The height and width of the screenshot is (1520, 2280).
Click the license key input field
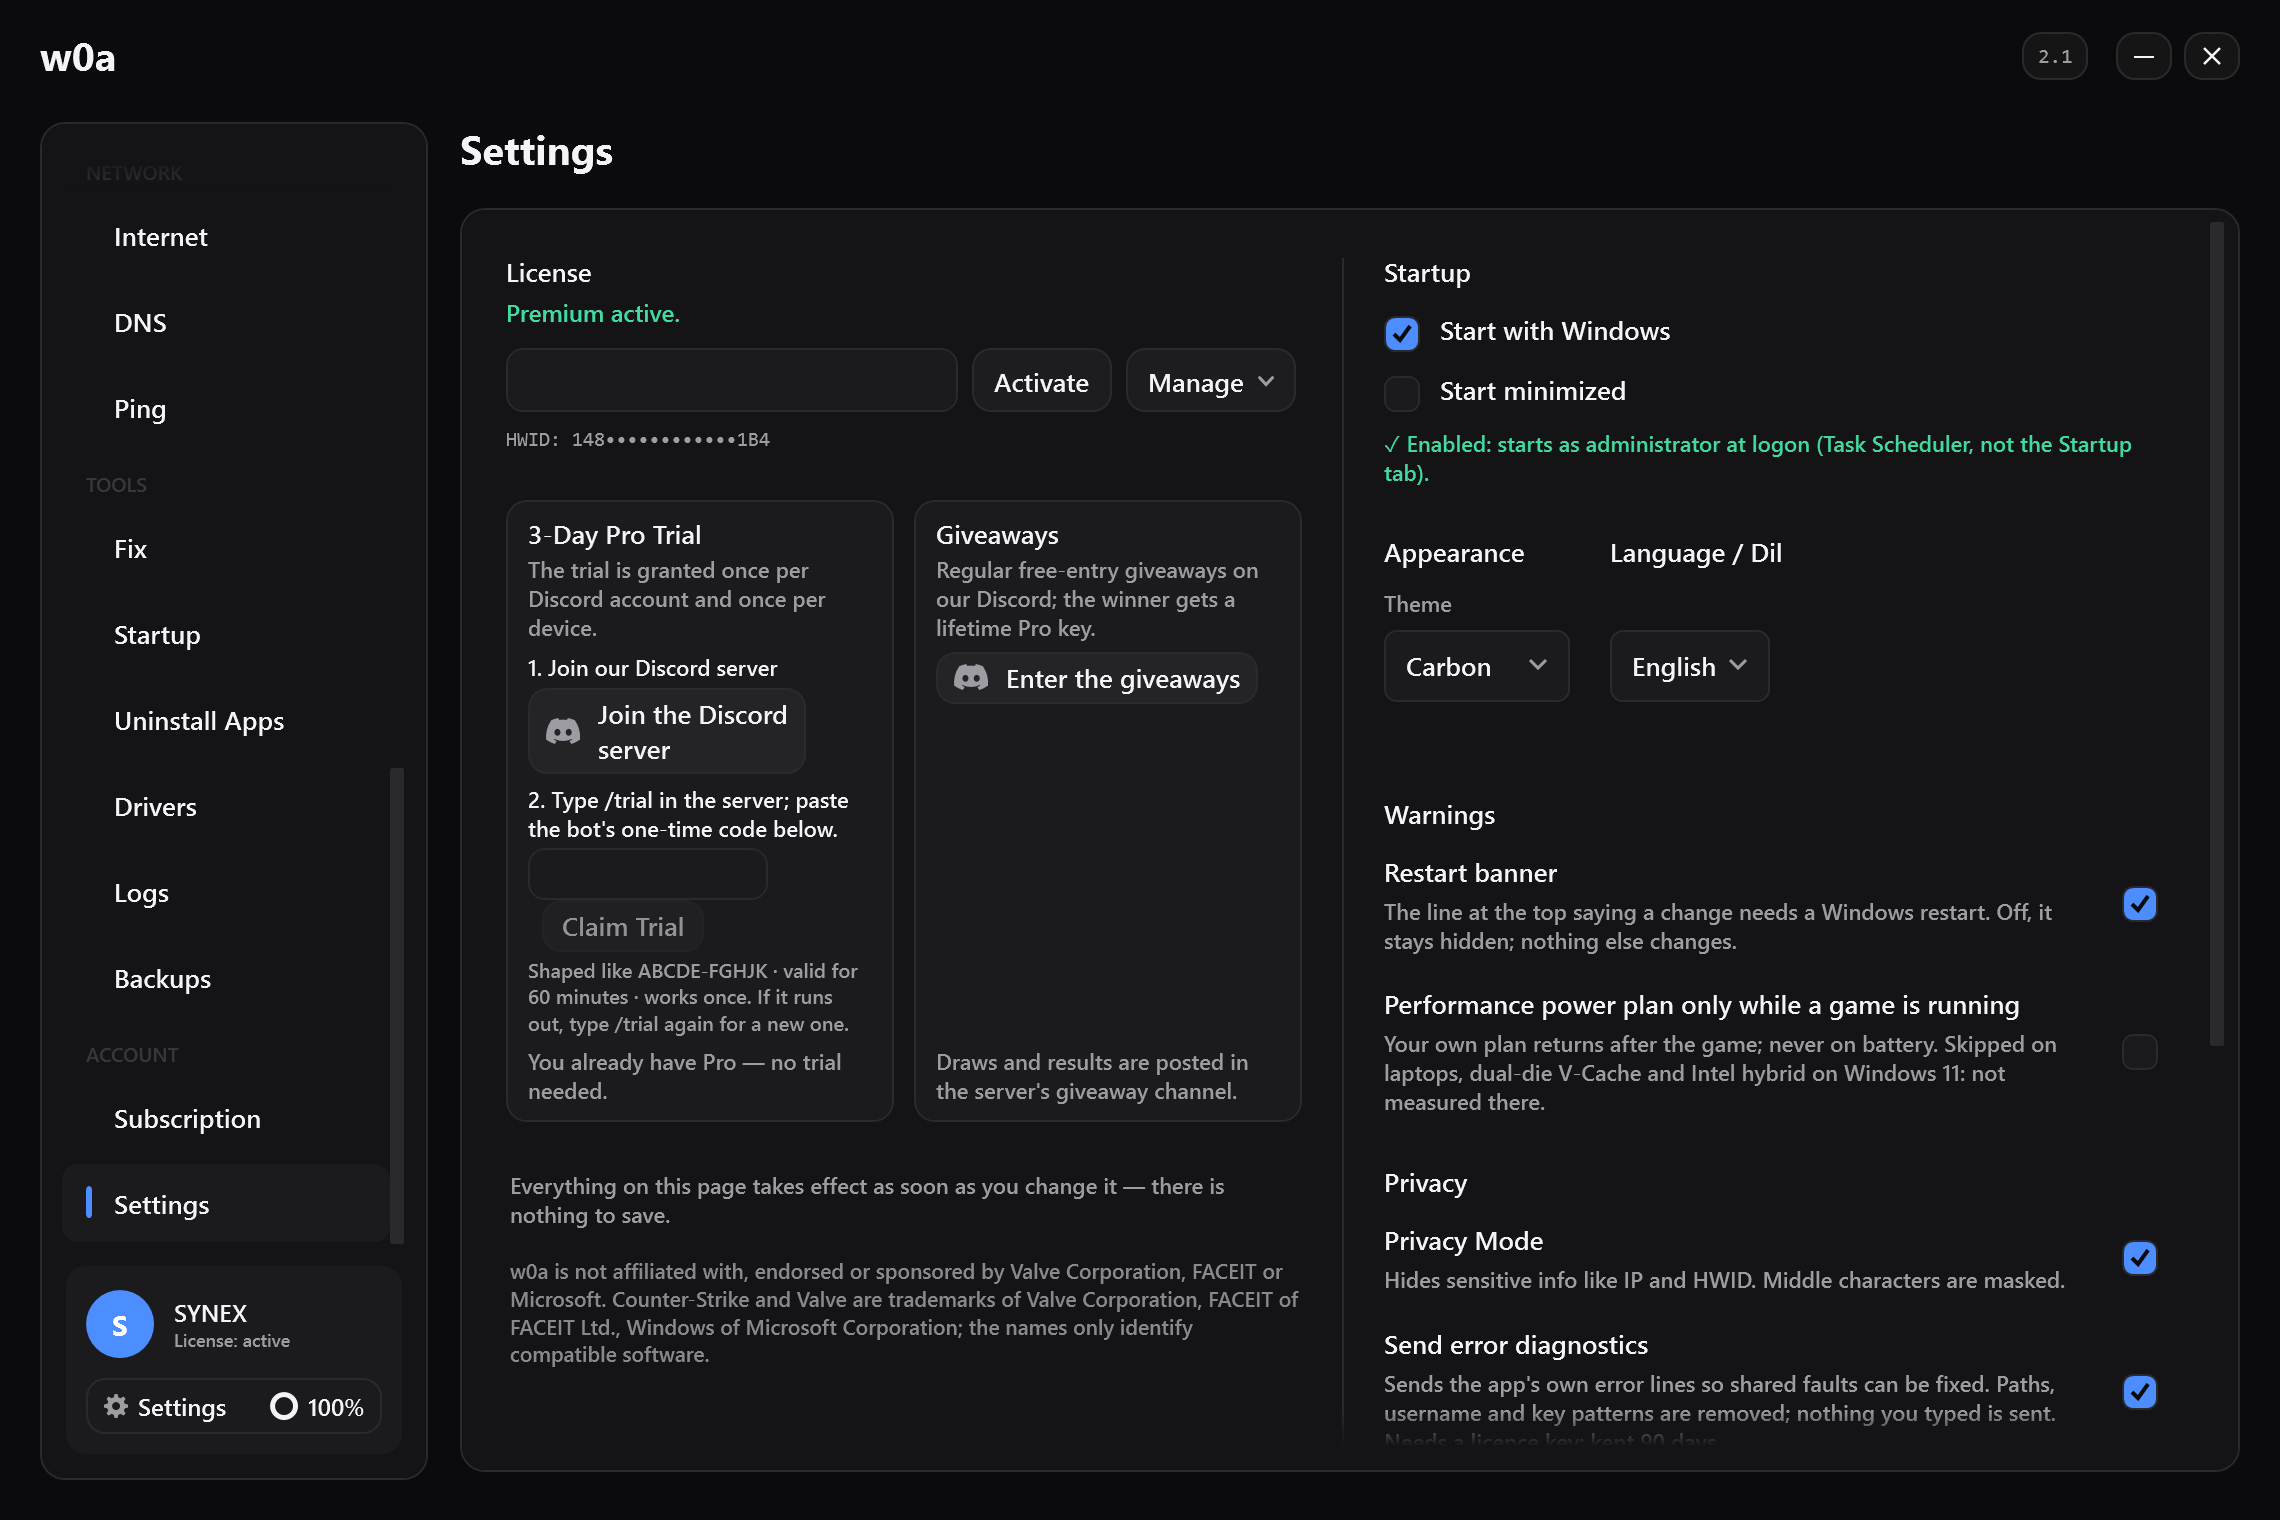coord(731,380)
